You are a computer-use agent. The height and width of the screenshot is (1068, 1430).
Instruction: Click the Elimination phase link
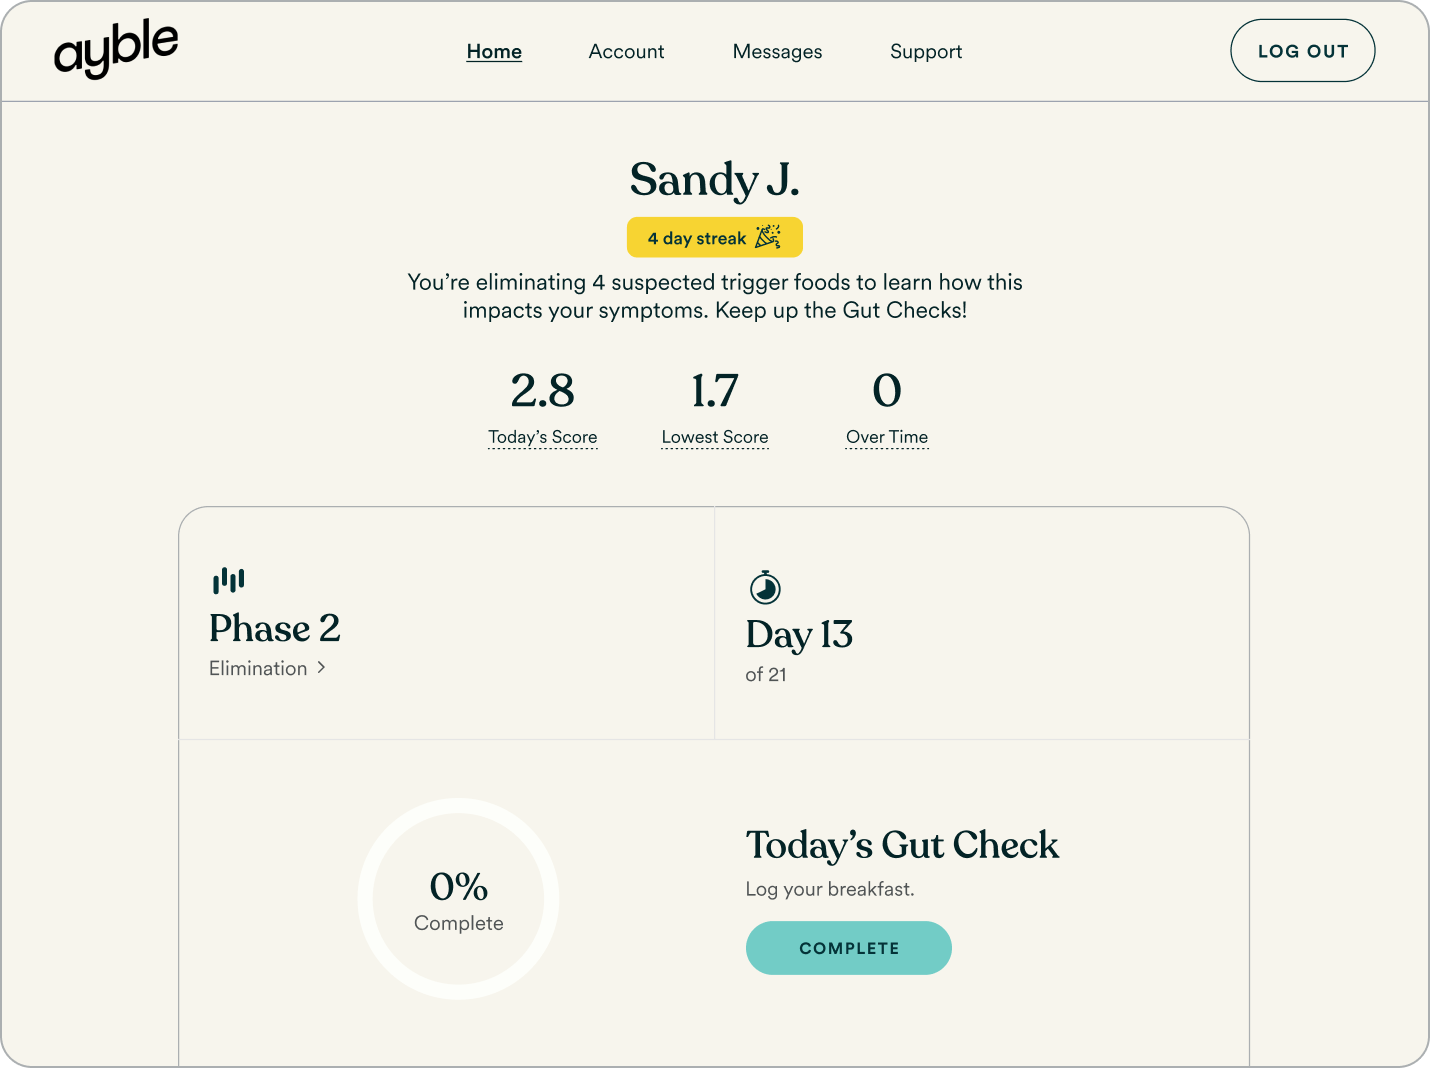[x=258, y=668]
